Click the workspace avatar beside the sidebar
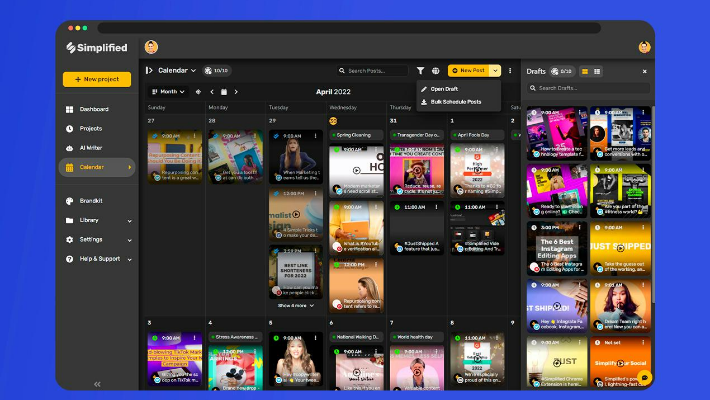The width and height of the screenshot is (710, 400). pyautogui.click(x=151, y=47)
